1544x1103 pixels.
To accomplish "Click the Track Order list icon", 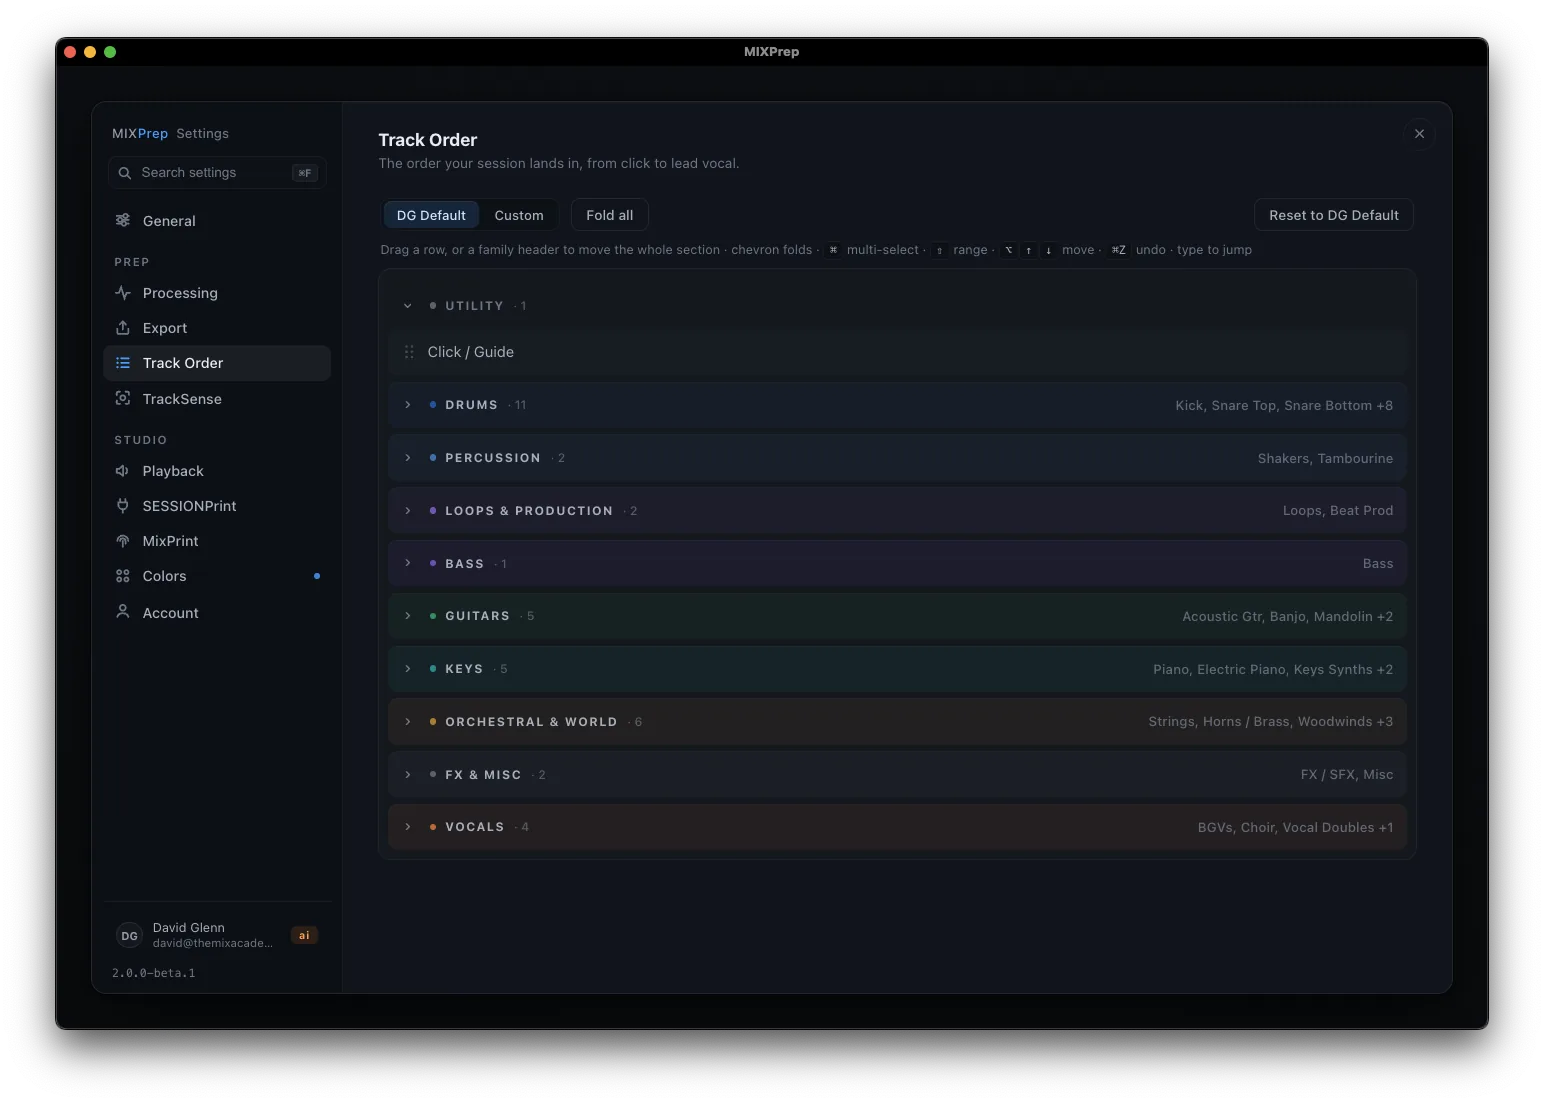I will tap(123, 363).
